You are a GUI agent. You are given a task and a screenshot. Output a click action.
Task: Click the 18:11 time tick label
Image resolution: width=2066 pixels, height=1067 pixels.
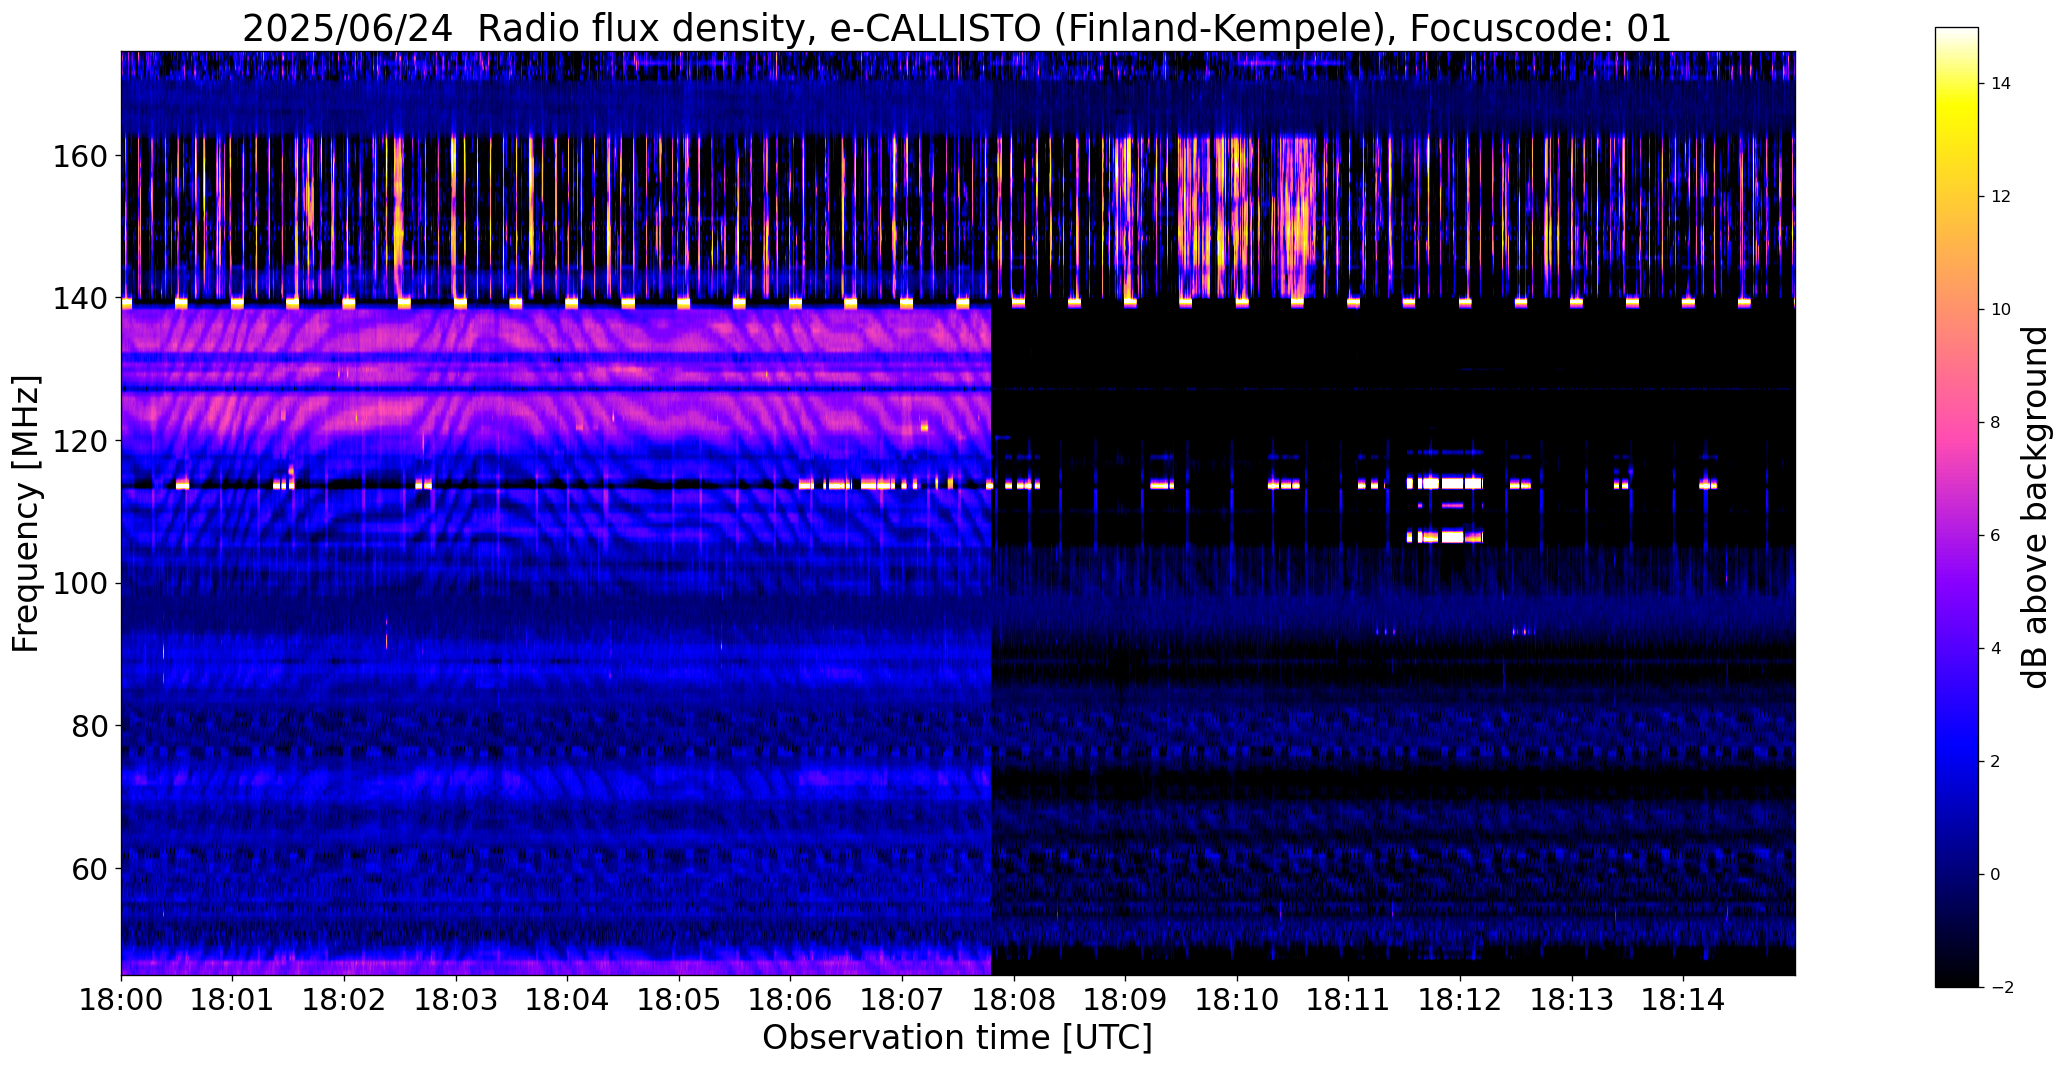pyautogui.click(x=1348, y=1000)
